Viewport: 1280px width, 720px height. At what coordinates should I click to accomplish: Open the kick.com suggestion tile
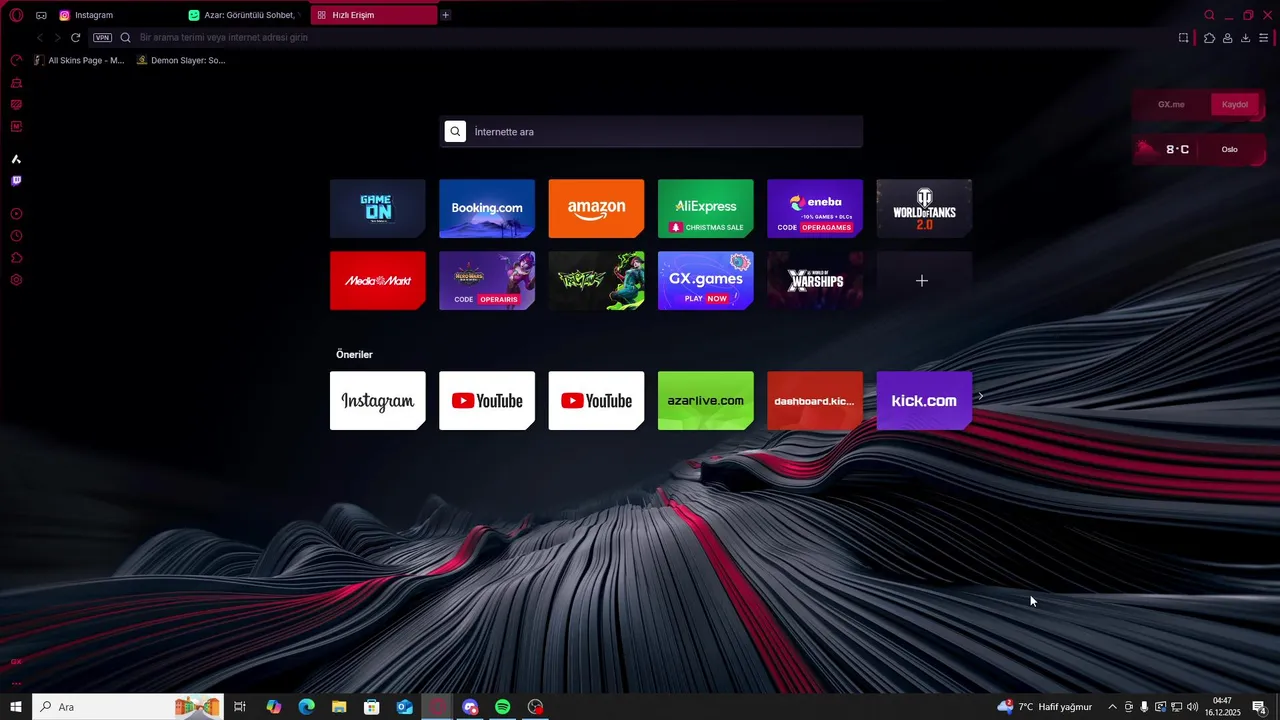pos(924,400)
